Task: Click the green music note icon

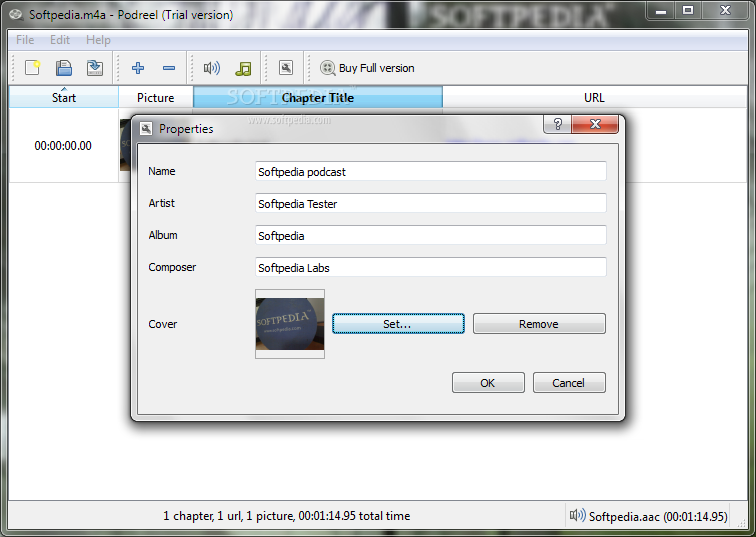Action: 243,68
